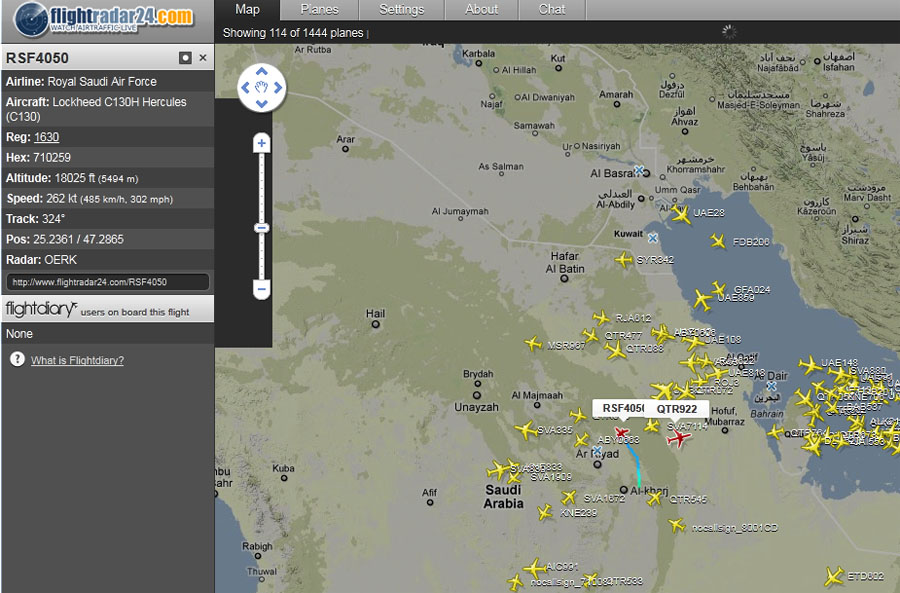This screenshot has height=593, width=900.
Task: Click the Speed: 262 kt value
Action: point(109,199)
